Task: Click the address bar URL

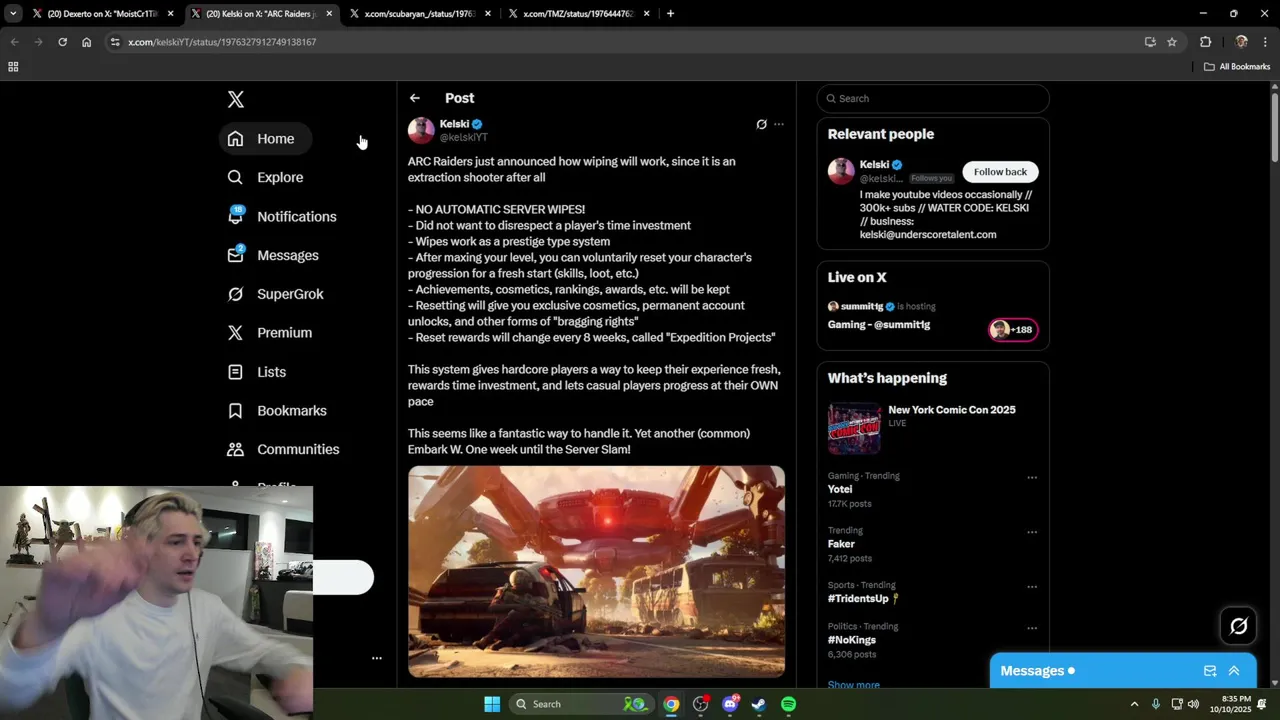Action: point(222,42)
